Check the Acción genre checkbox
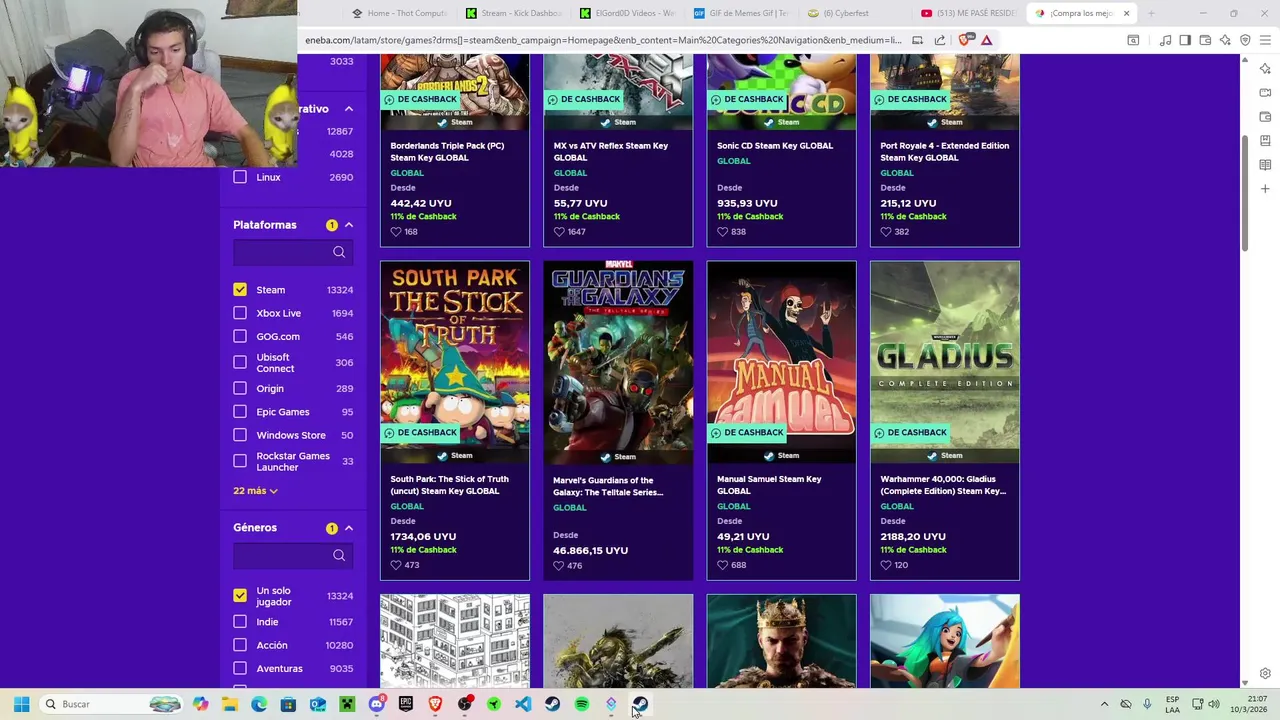The image size is (1280, 720). [240, 645]
